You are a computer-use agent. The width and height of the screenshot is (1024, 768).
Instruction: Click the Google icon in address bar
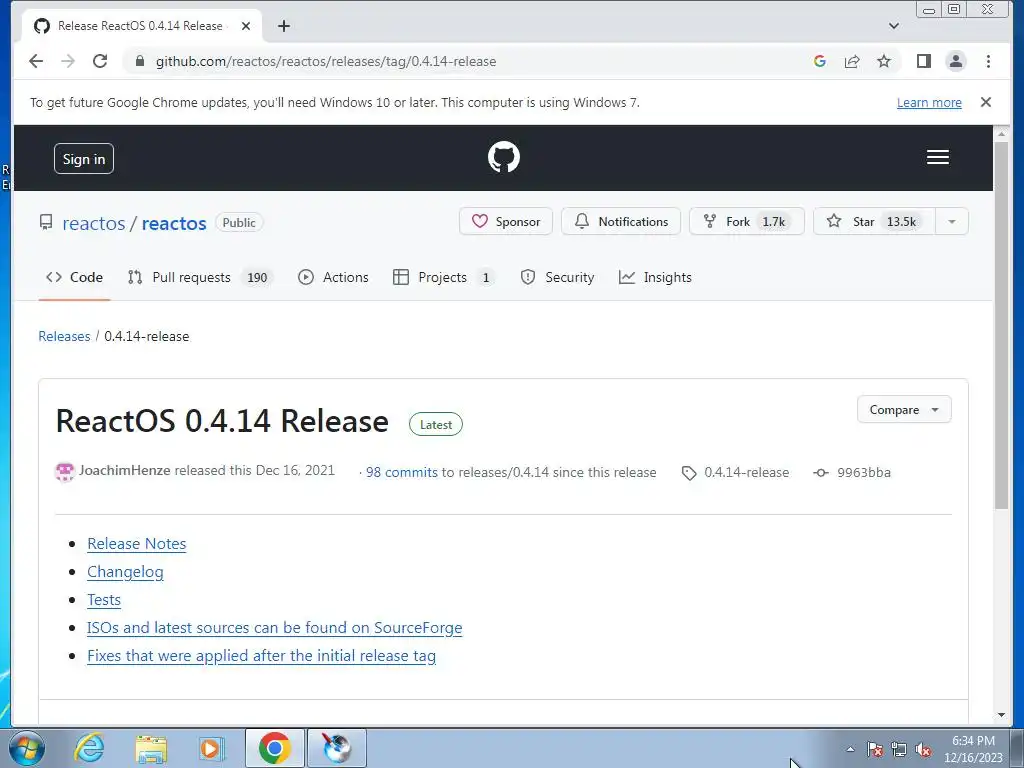[x=820, y=61]
